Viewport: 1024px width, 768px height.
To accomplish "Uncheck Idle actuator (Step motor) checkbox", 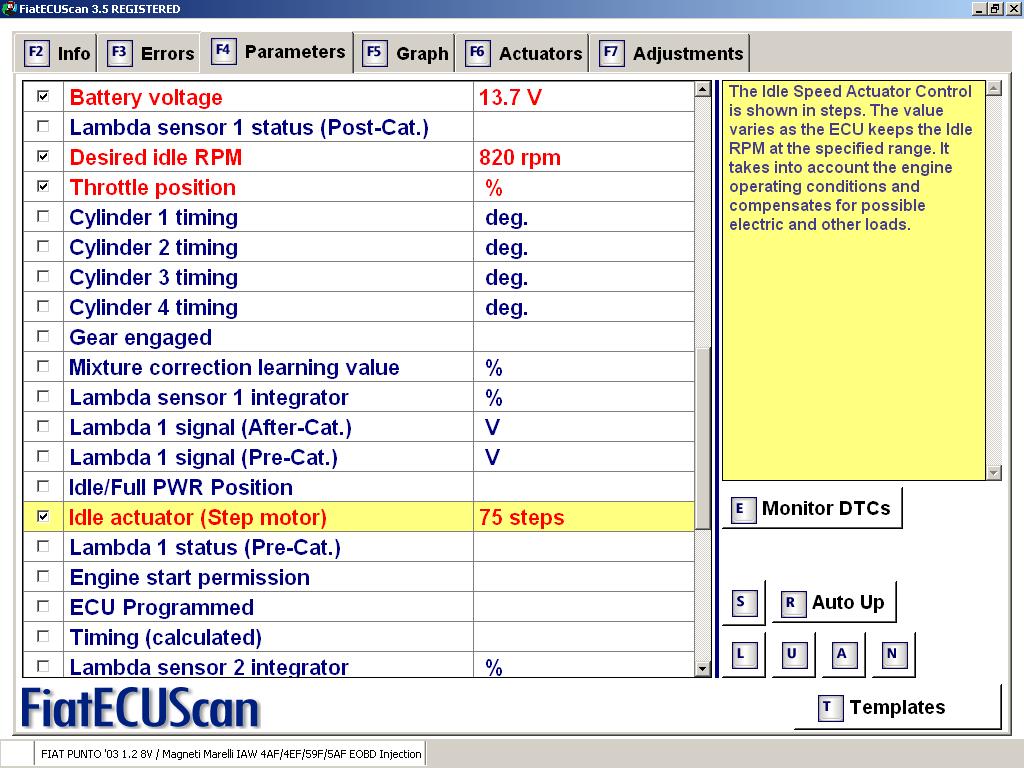I will (43, 517).
